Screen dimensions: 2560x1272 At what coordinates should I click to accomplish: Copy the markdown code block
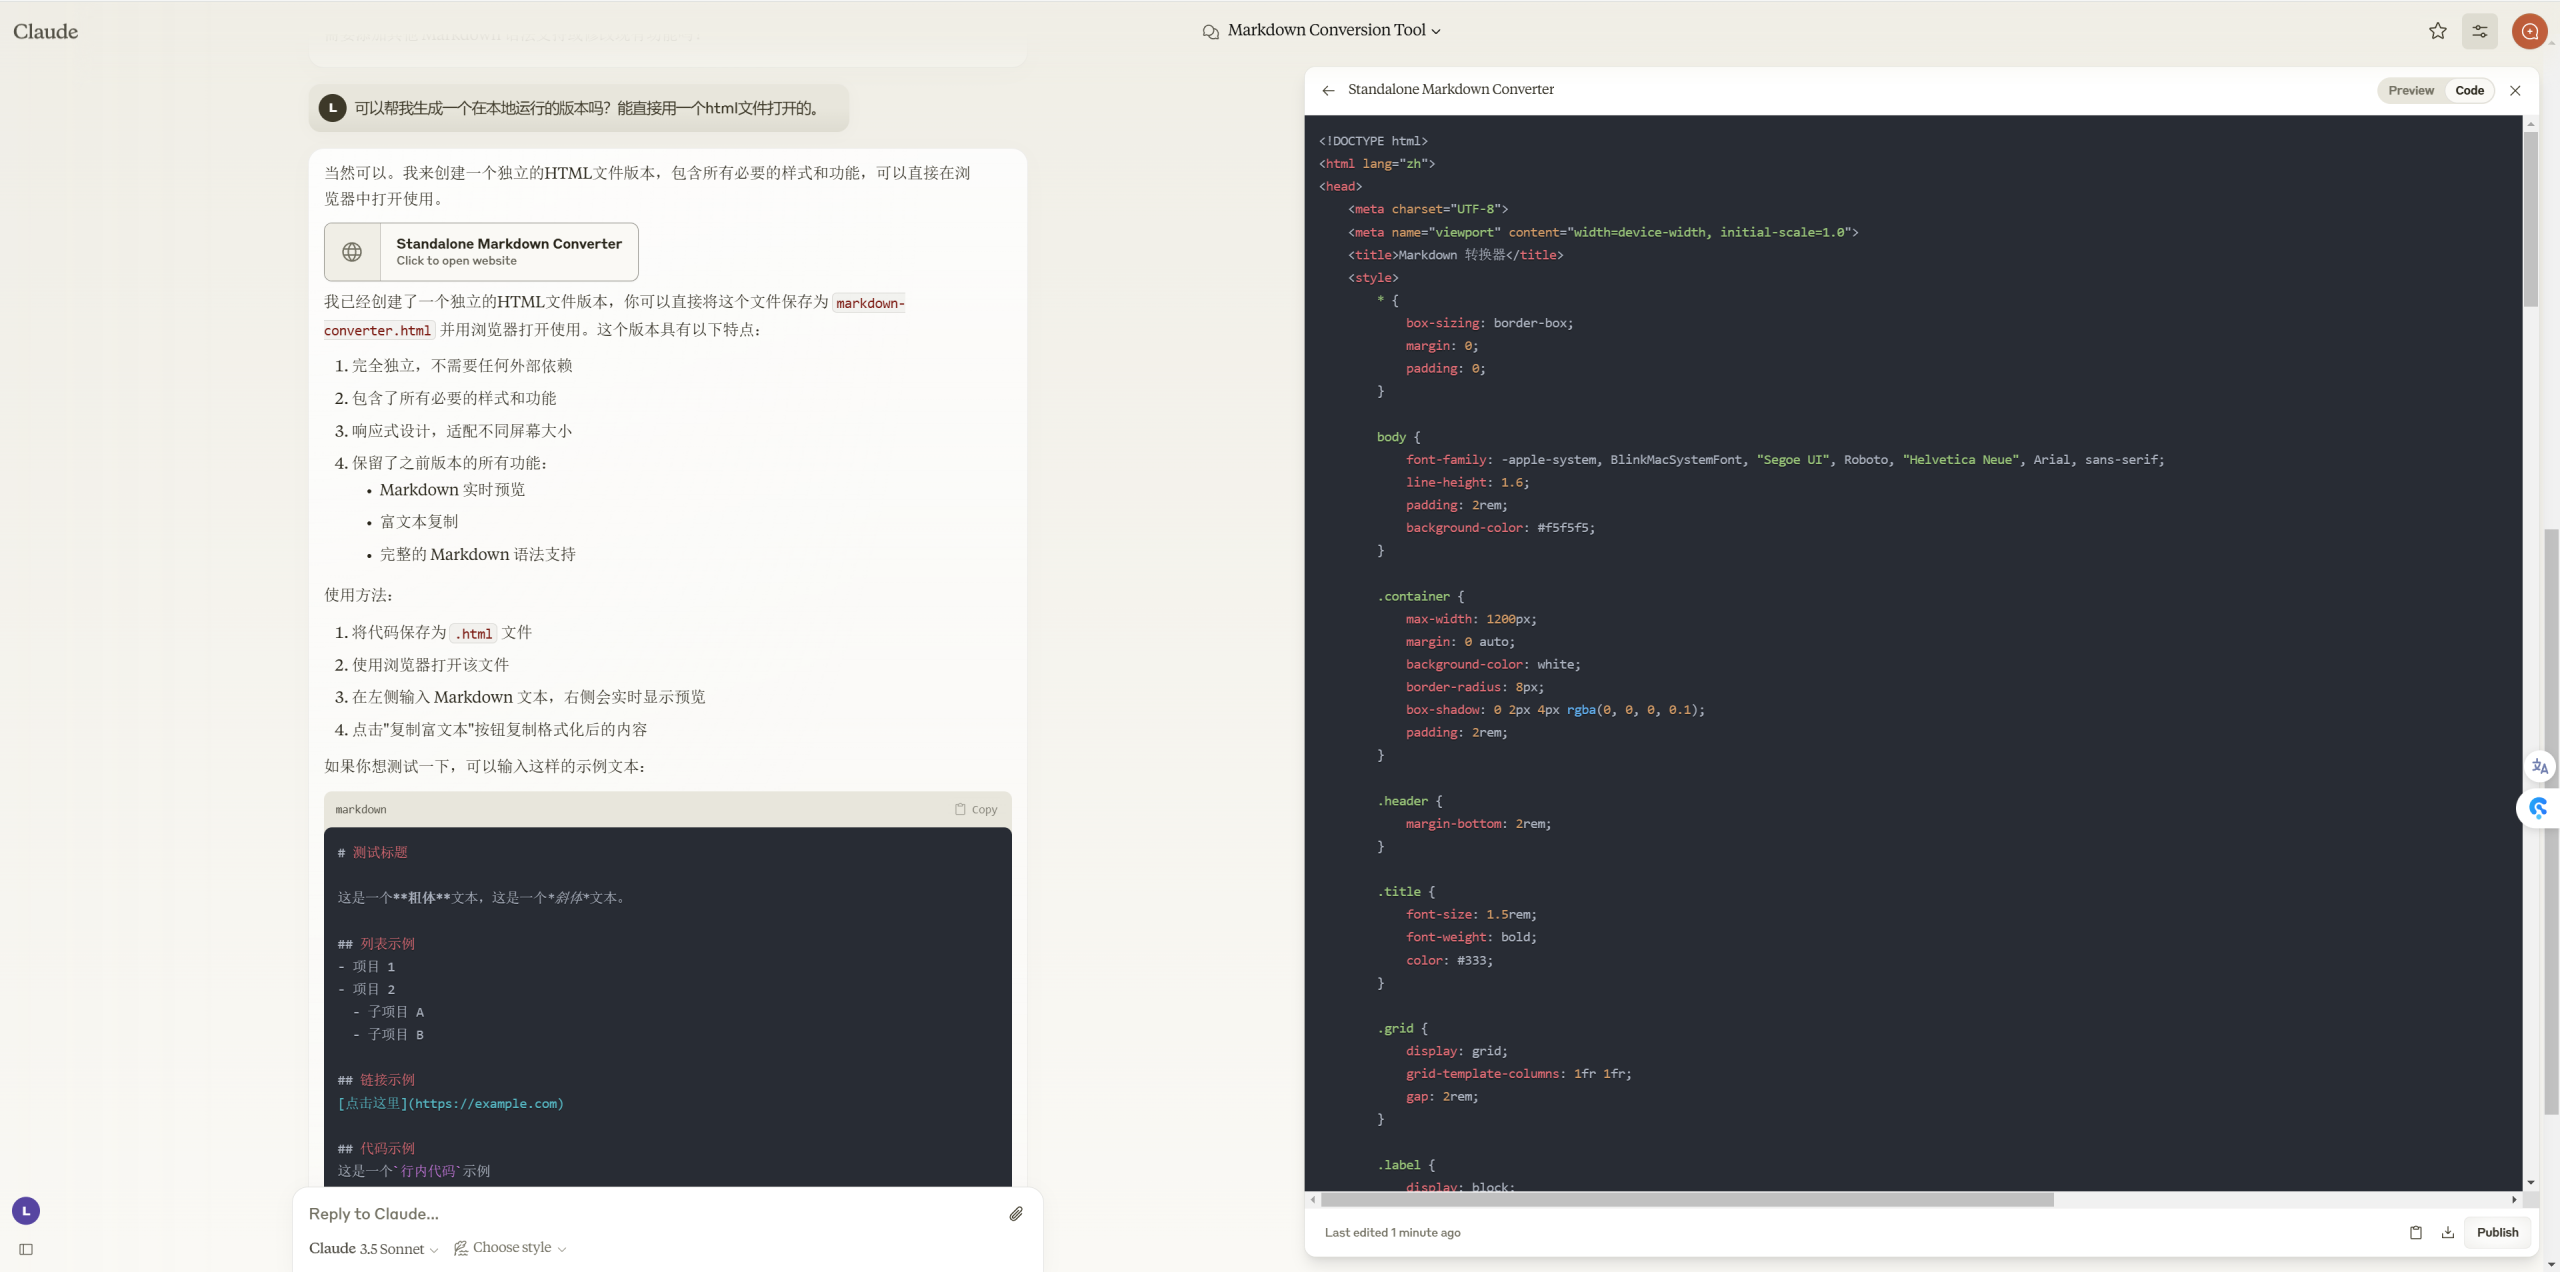point(975,809)
